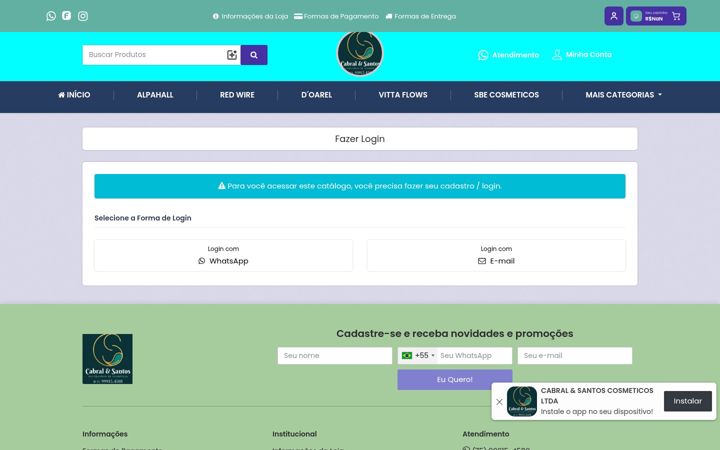Click the magnifier search button

point(254,55)
